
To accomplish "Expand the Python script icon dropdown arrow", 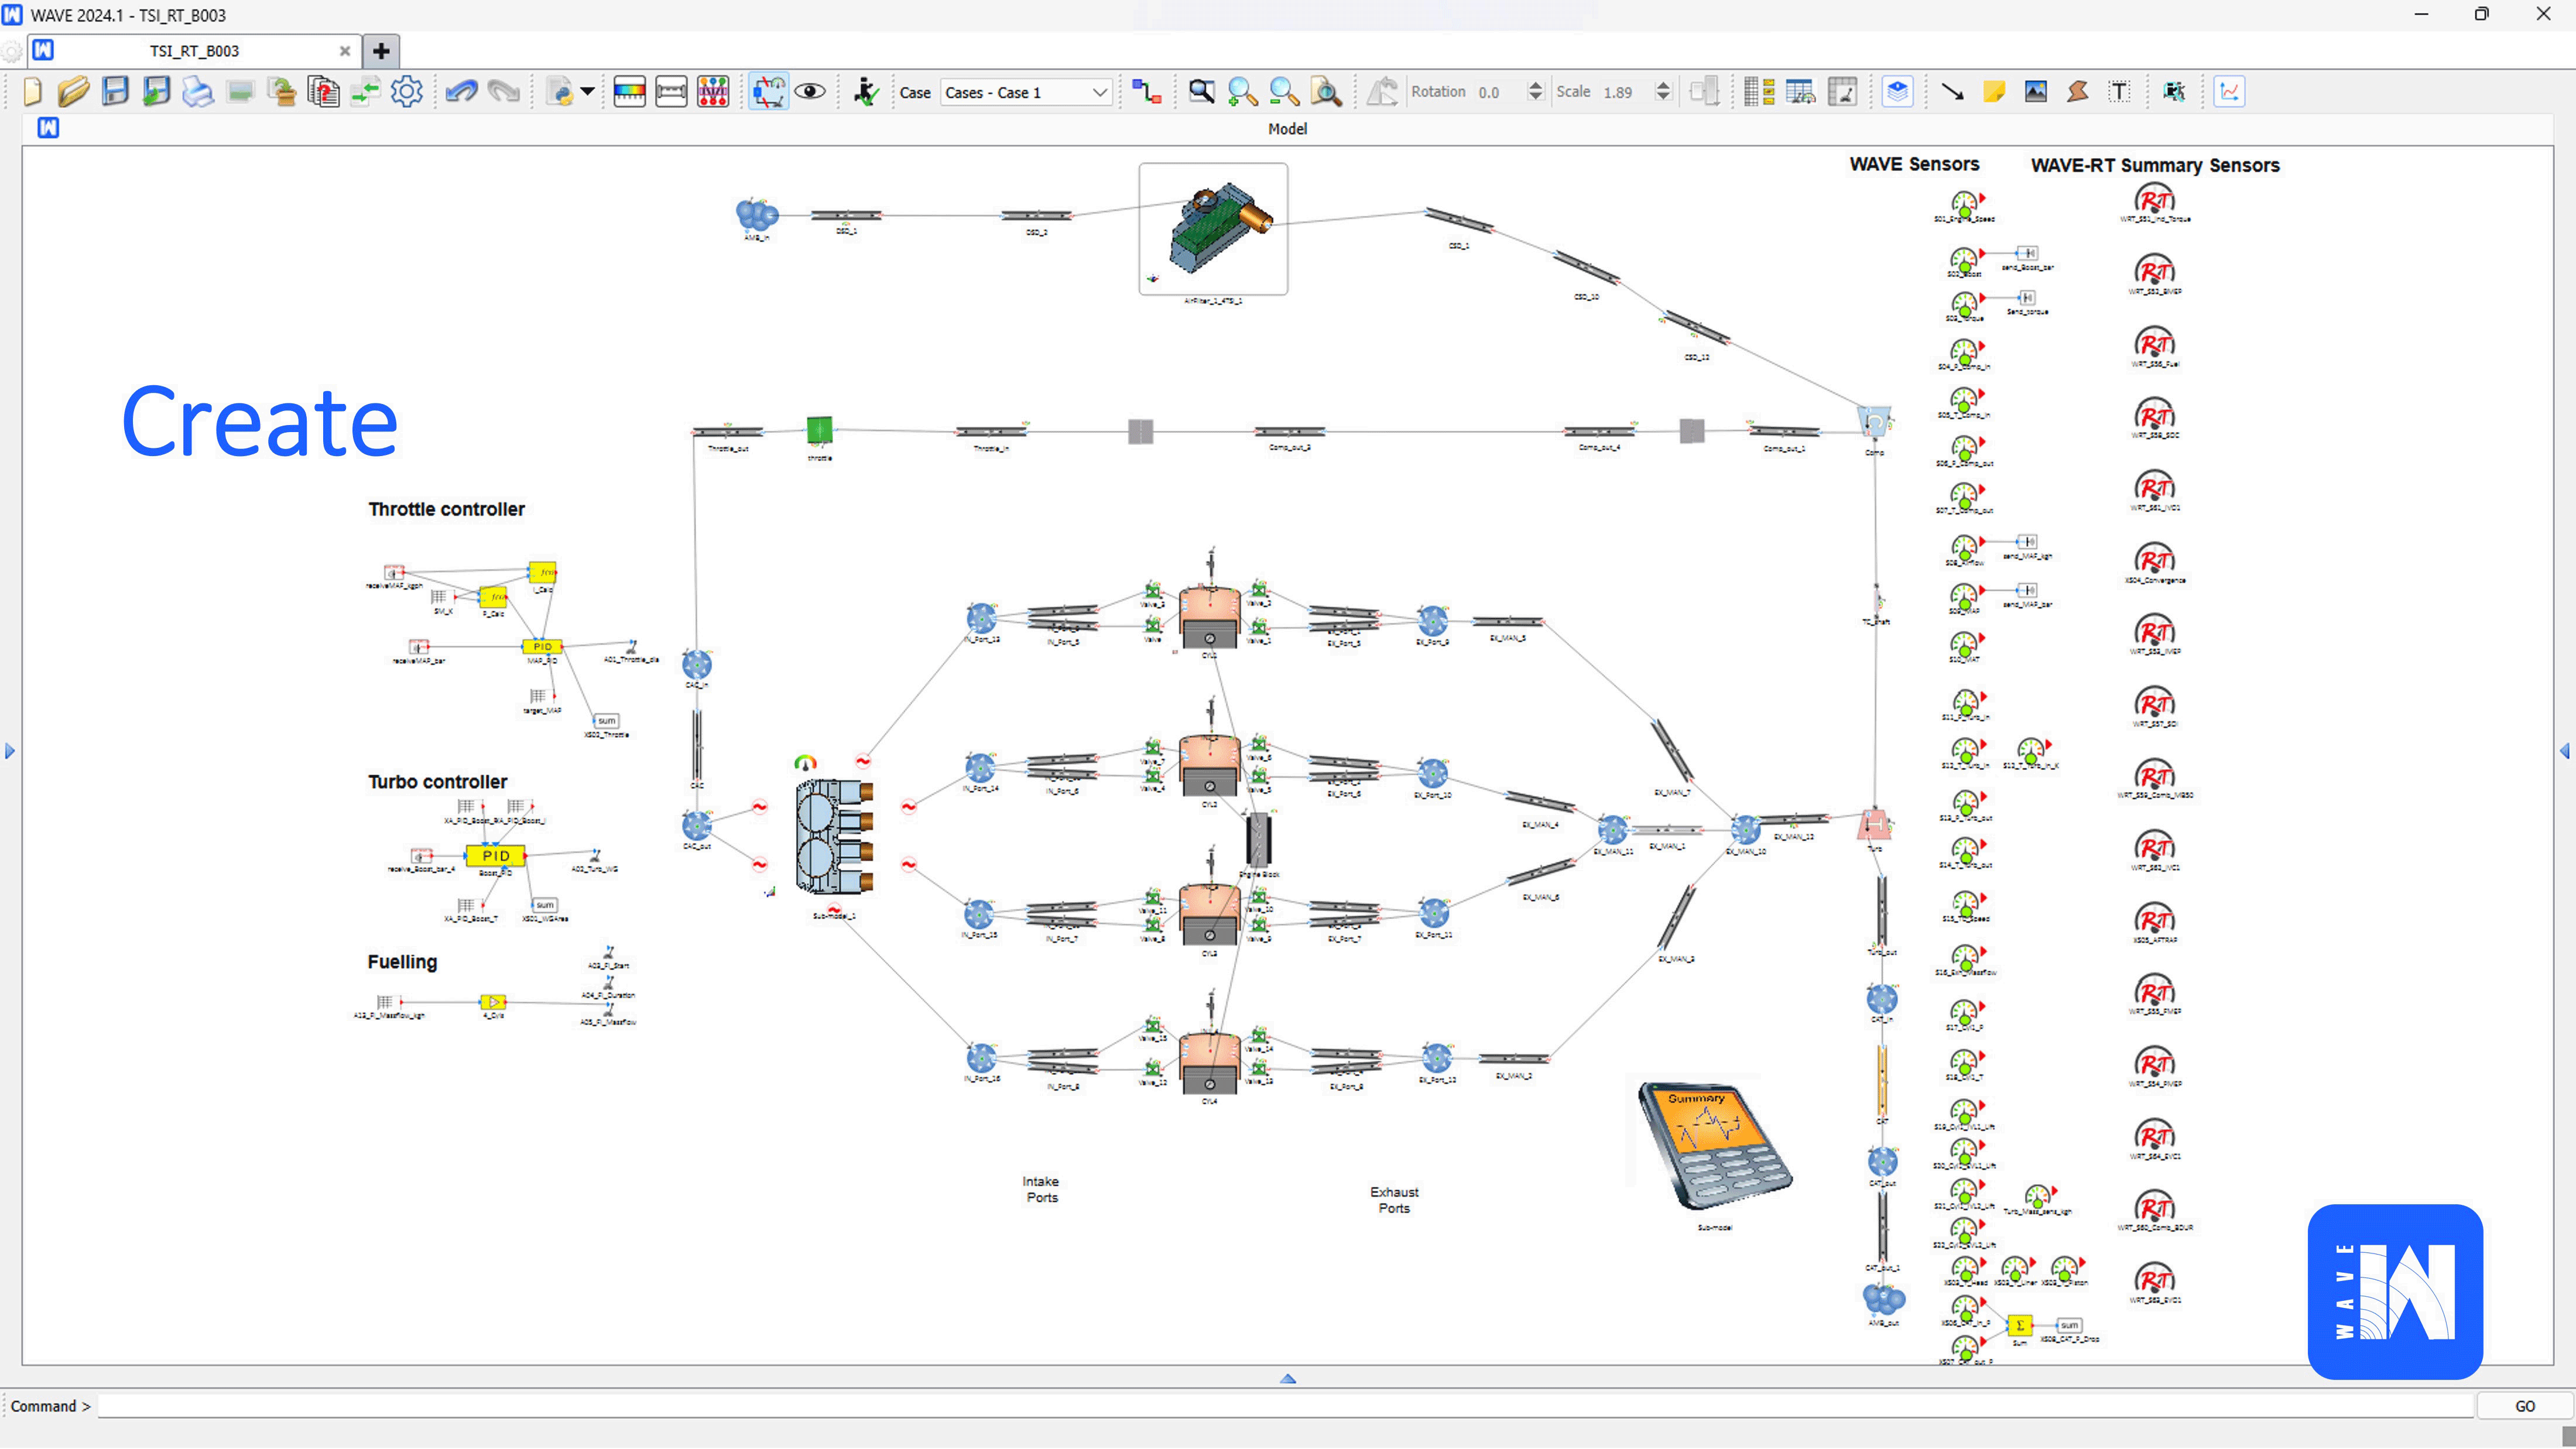I will [x=588, y=92].
